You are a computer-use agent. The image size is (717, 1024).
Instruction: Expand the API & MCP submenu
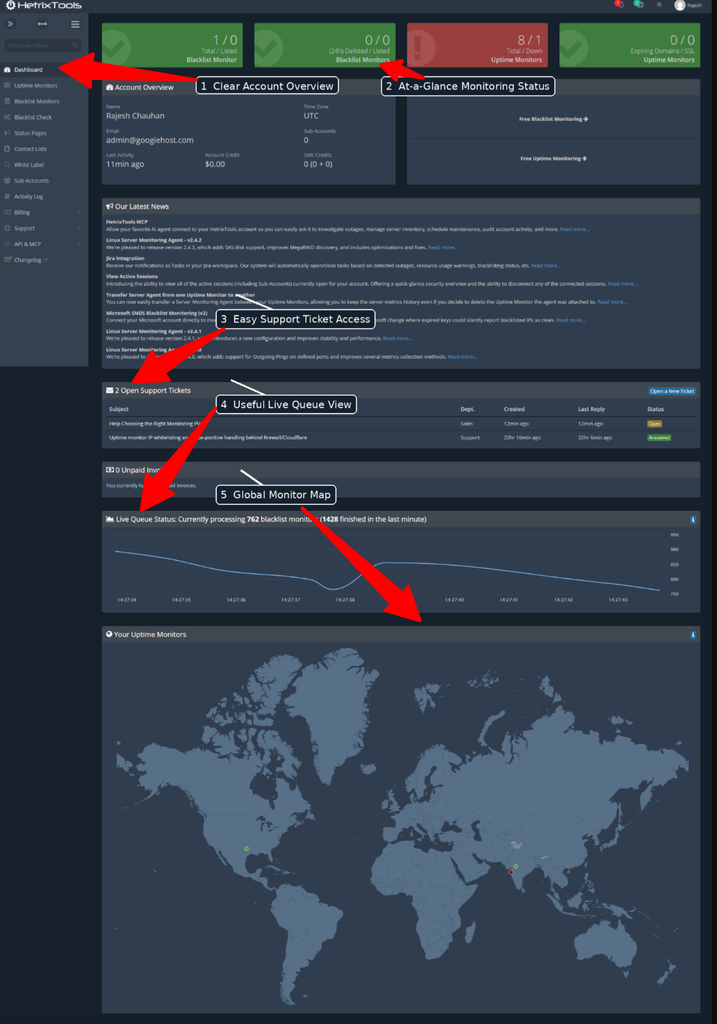click(44, 244)
